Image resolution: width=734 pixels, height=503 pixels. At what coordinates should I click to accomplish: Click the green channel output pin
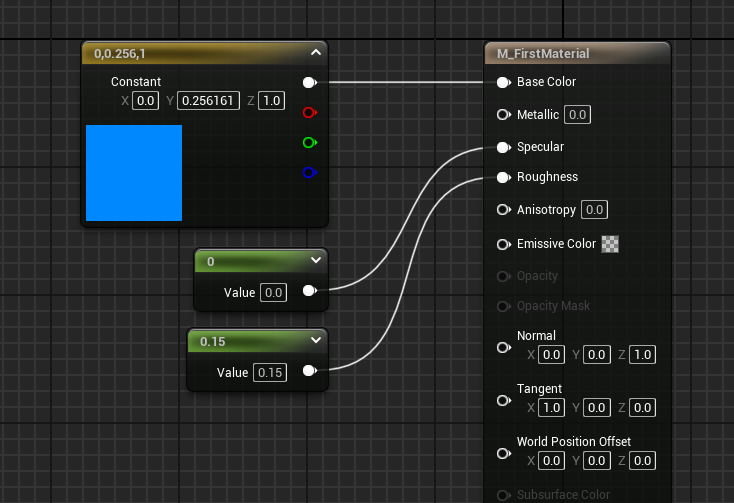309,142
